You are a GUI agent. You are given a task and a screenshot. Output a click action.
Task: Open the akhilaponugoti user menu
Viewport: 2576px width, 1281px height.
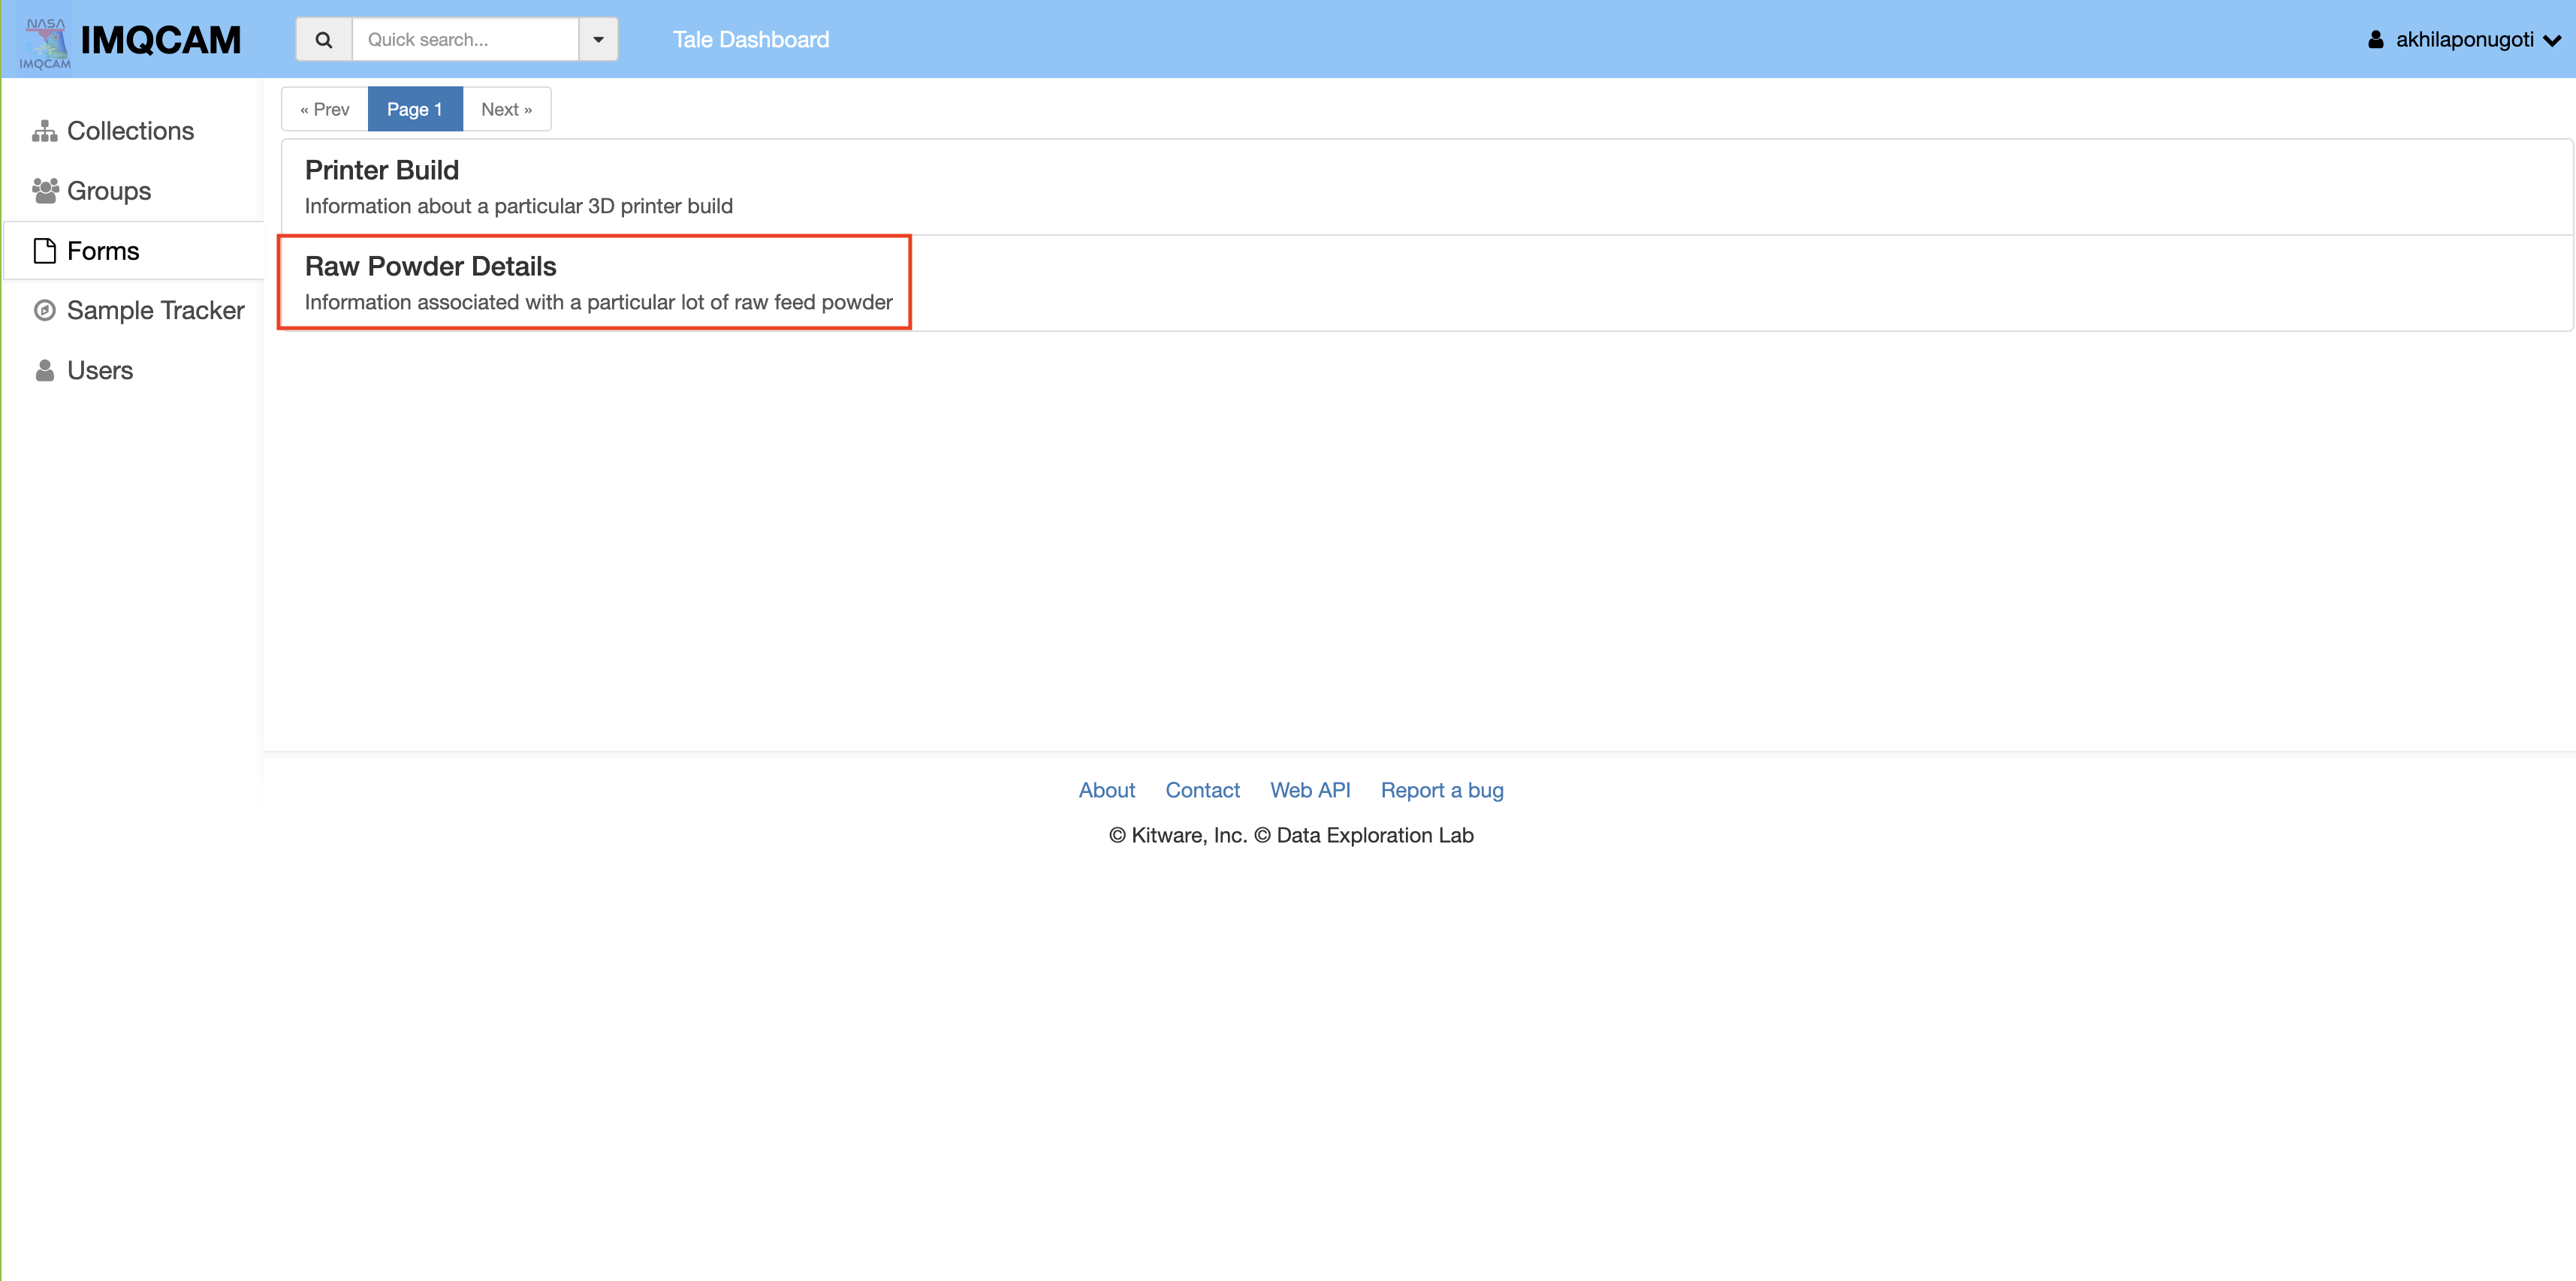2464,40
